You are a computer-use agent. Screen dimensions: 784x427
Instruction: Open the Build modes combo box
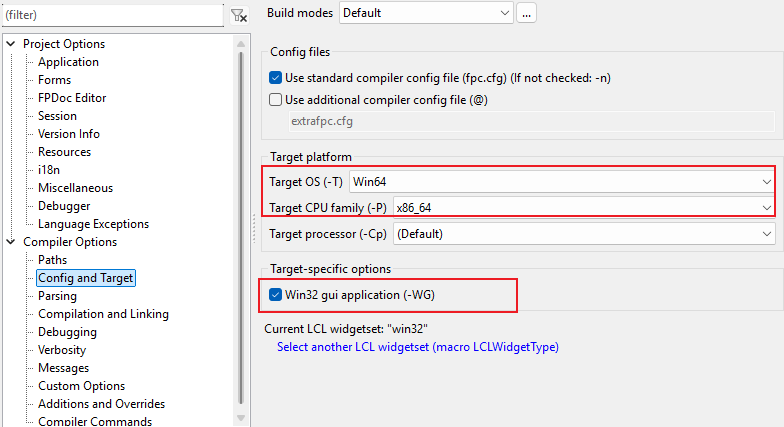click(x=426, y=13)
